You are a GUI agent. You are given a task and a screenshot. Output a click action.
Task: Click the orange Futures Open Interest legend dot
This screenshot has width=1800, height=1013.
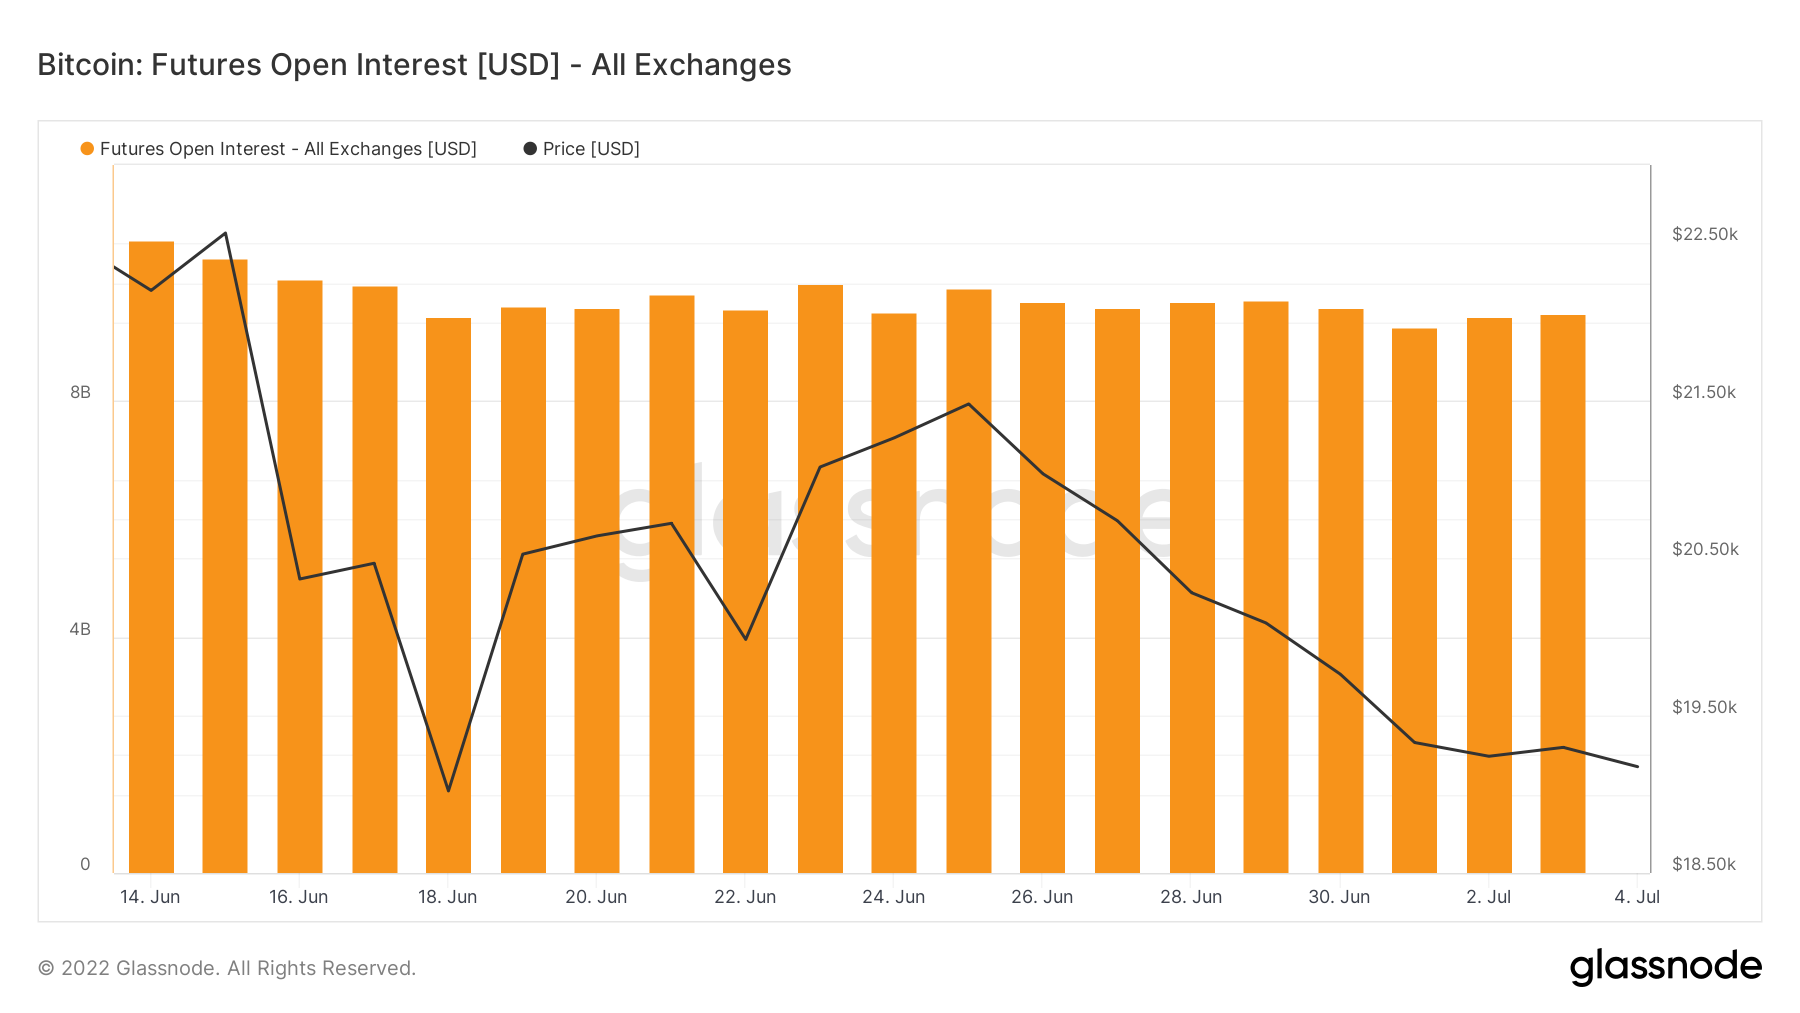coord(87,149)
